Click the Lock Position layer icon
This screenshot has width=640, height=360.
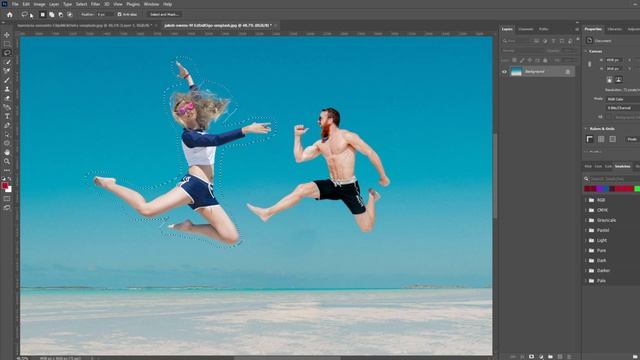tap(530, 60)
